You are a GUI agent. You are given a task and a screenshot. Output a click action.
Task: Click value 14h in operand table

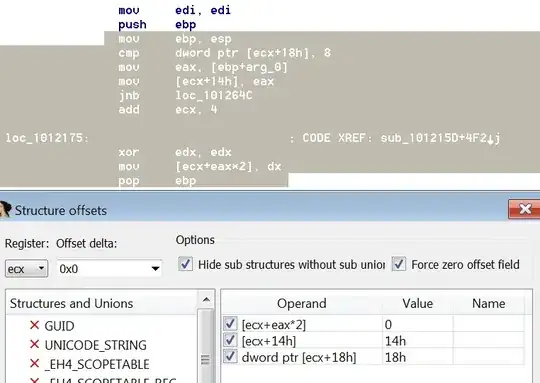point(395,341)
